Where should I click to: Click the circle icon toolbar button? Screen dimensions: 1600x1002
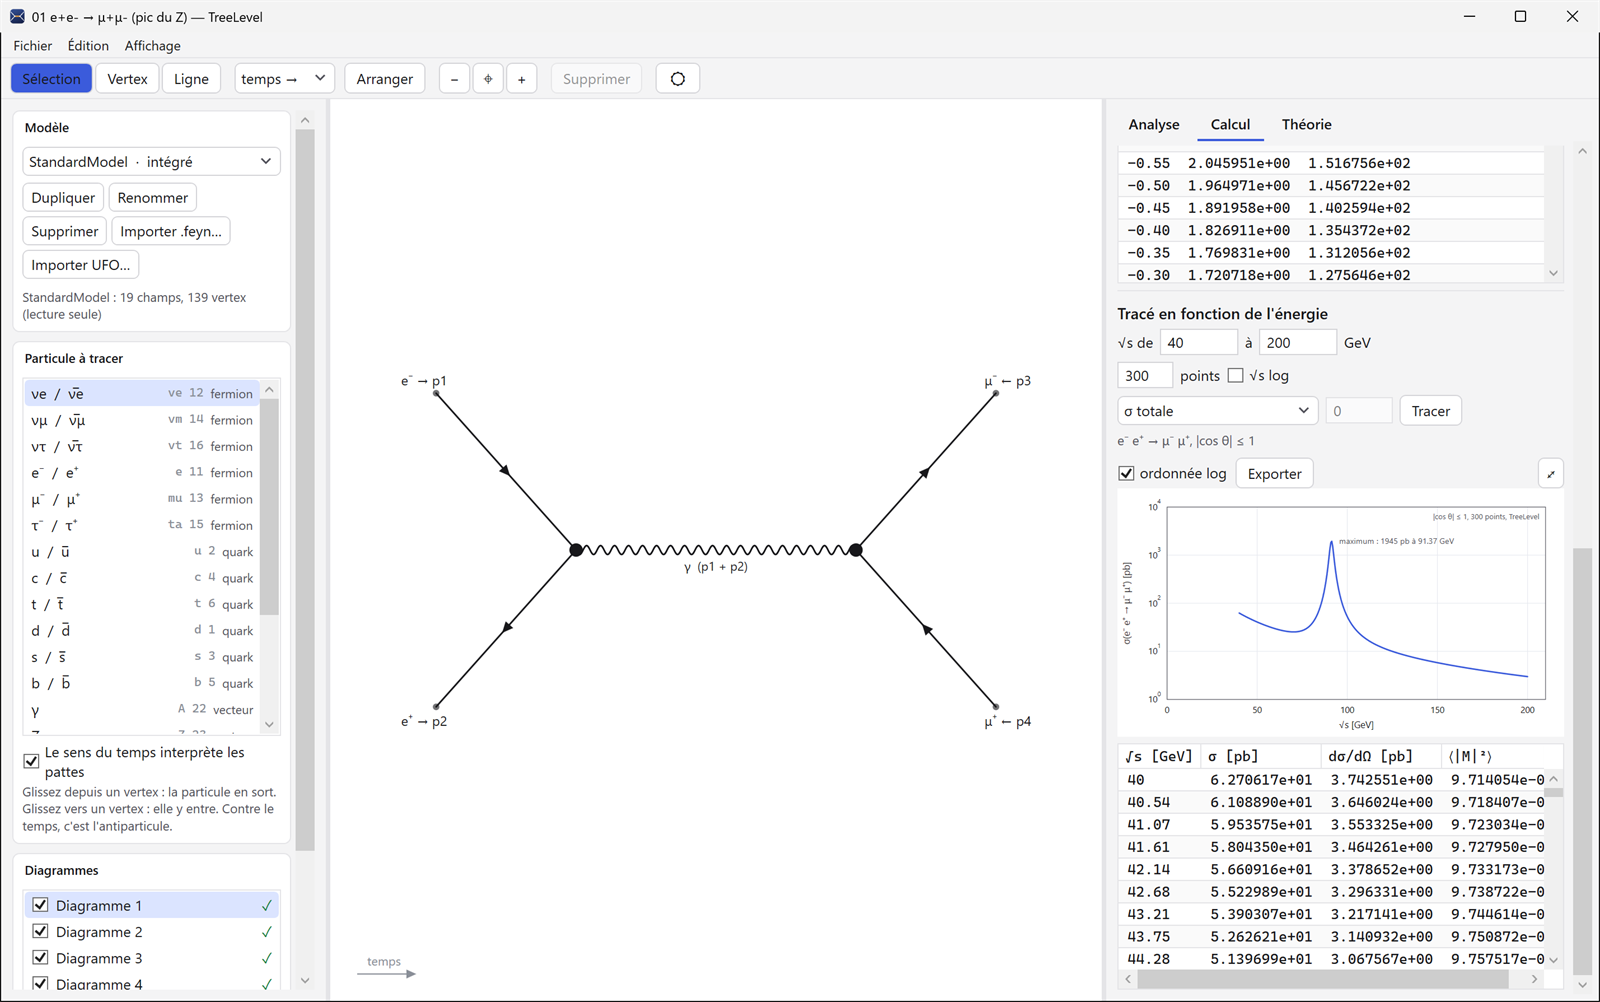(x=678, y=79)
